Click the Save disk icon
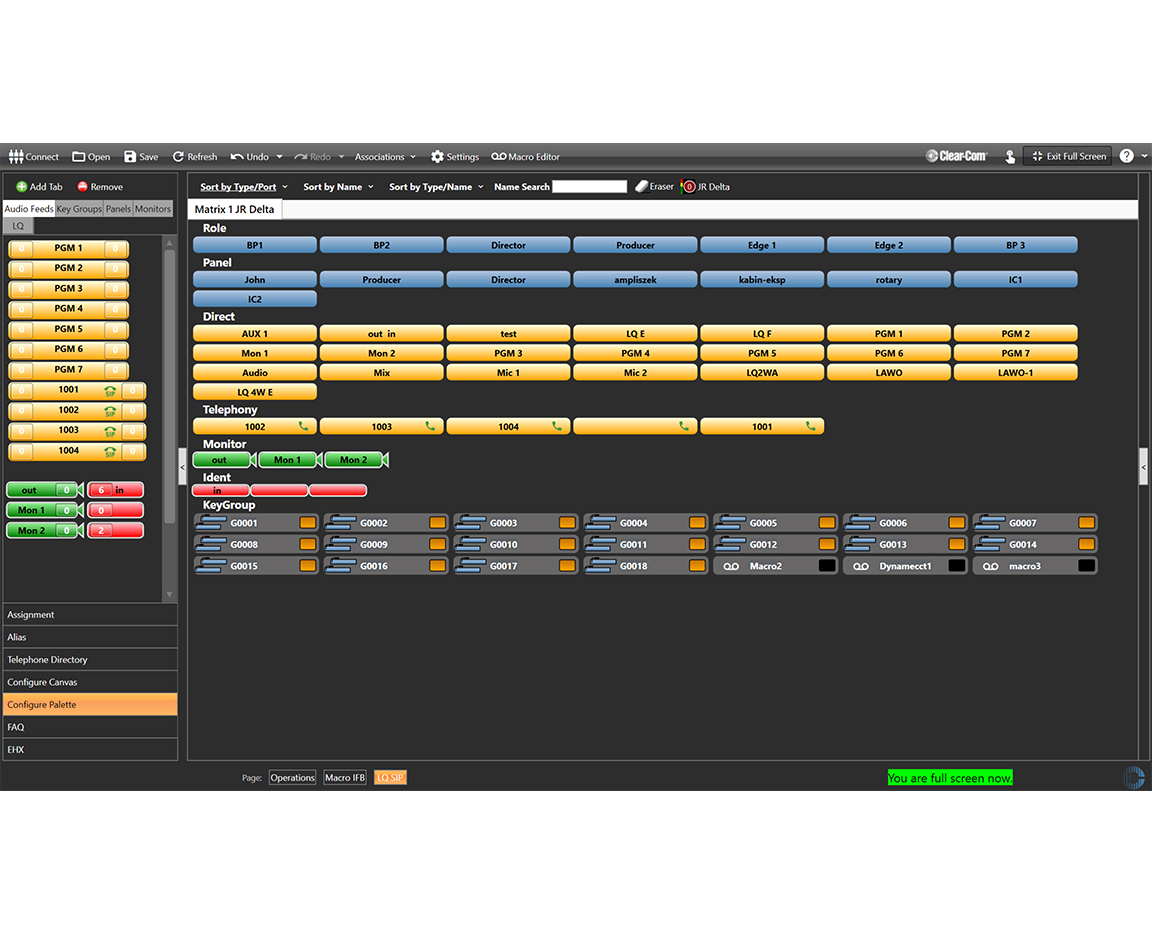 tap(130, 157)
